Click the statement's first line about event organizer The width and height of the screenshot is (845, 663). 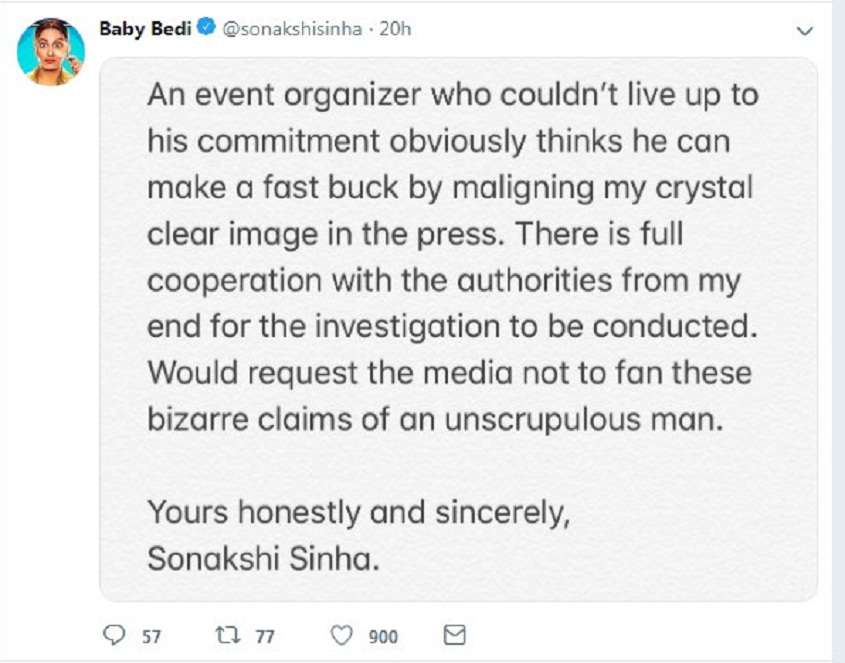(x=453, y=95)
